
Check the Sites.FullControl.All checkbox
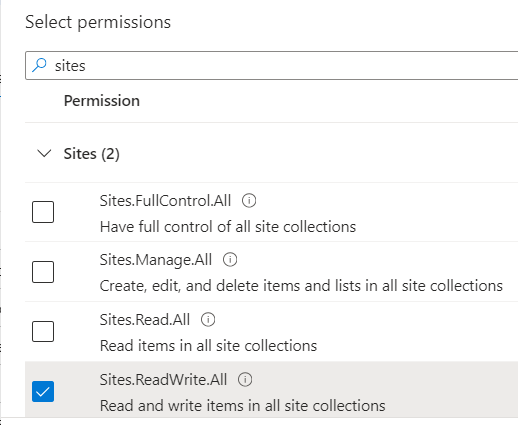click(x=43, y=212)
